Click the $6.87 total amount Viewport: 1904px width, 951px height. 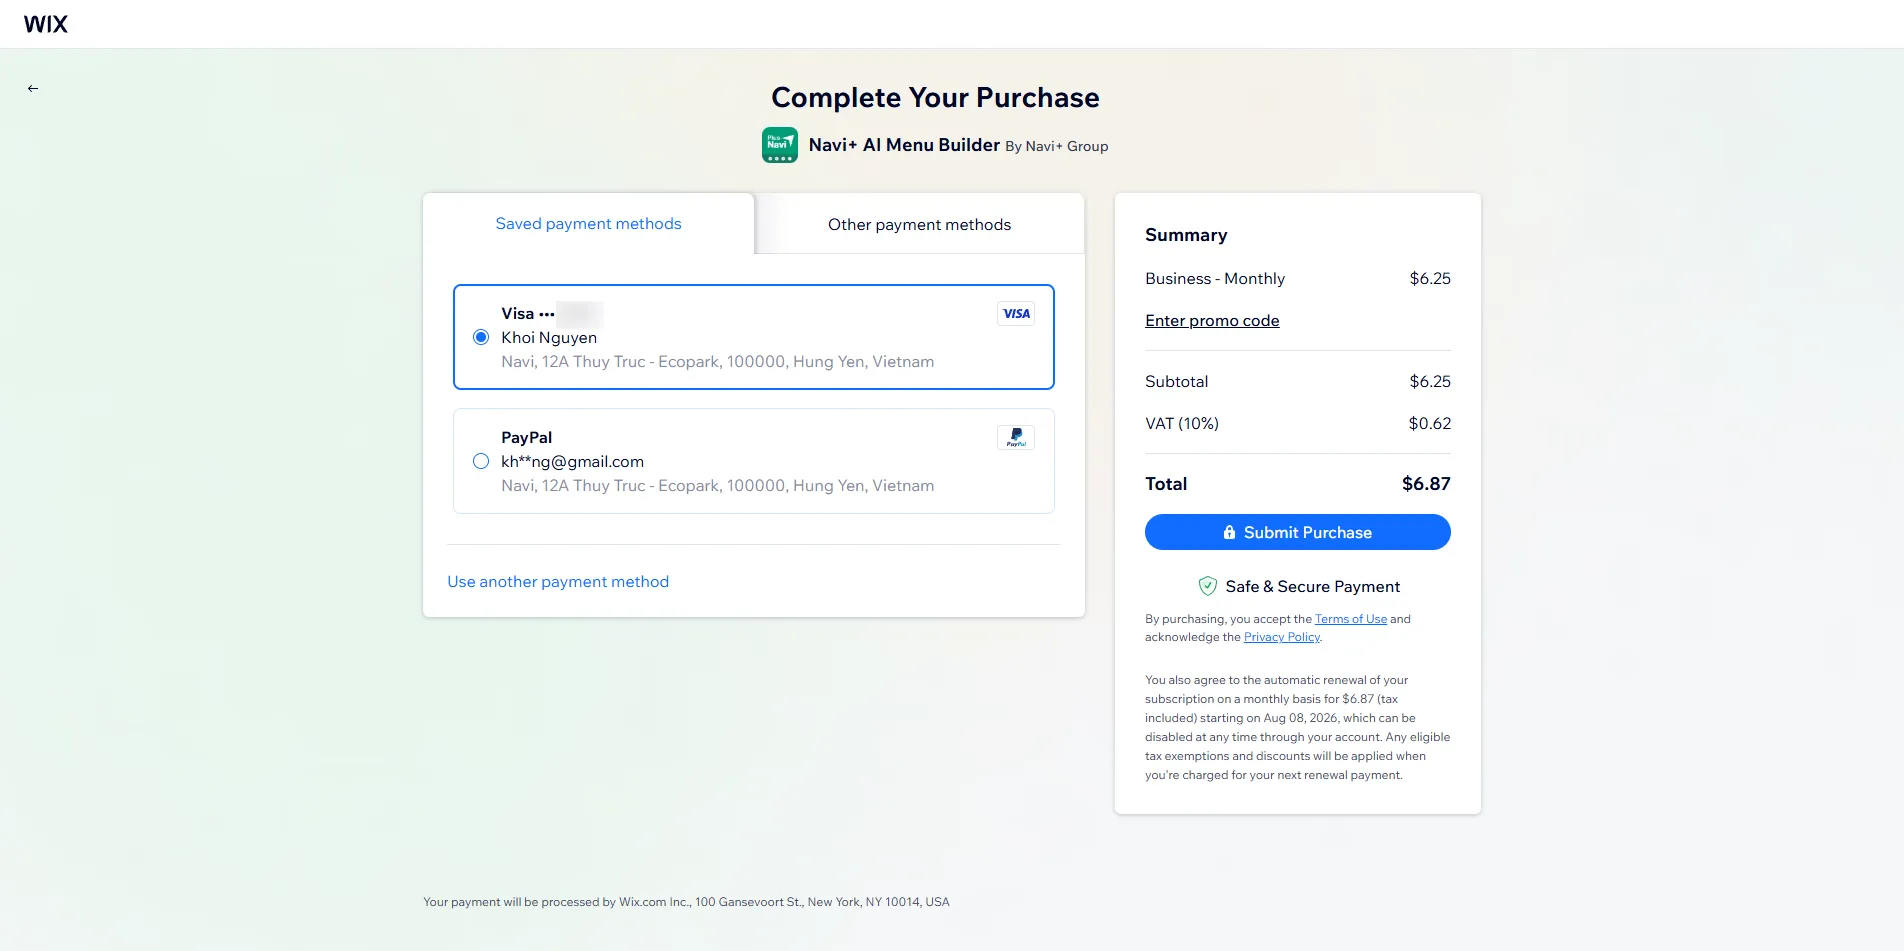(x=1426, y=484)
